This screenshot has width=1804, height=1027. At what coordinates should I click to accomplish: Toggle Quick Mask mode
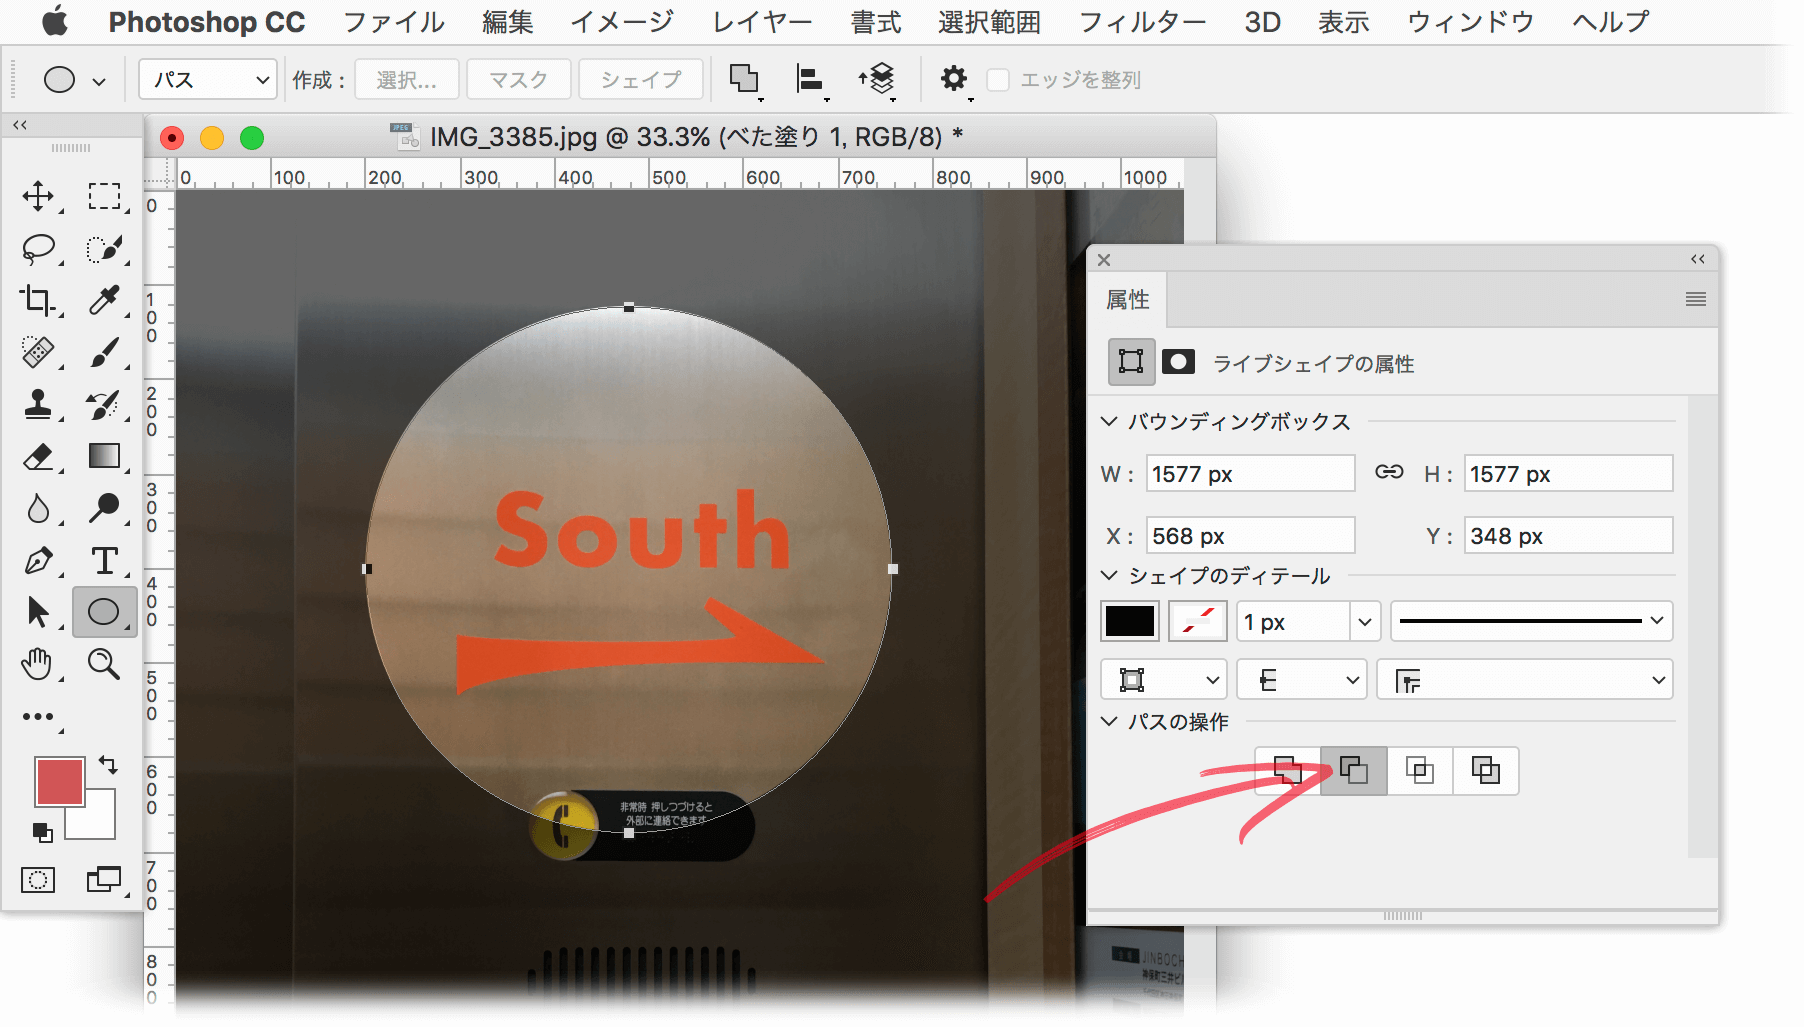pyautogui.click(x=38, y=880)
